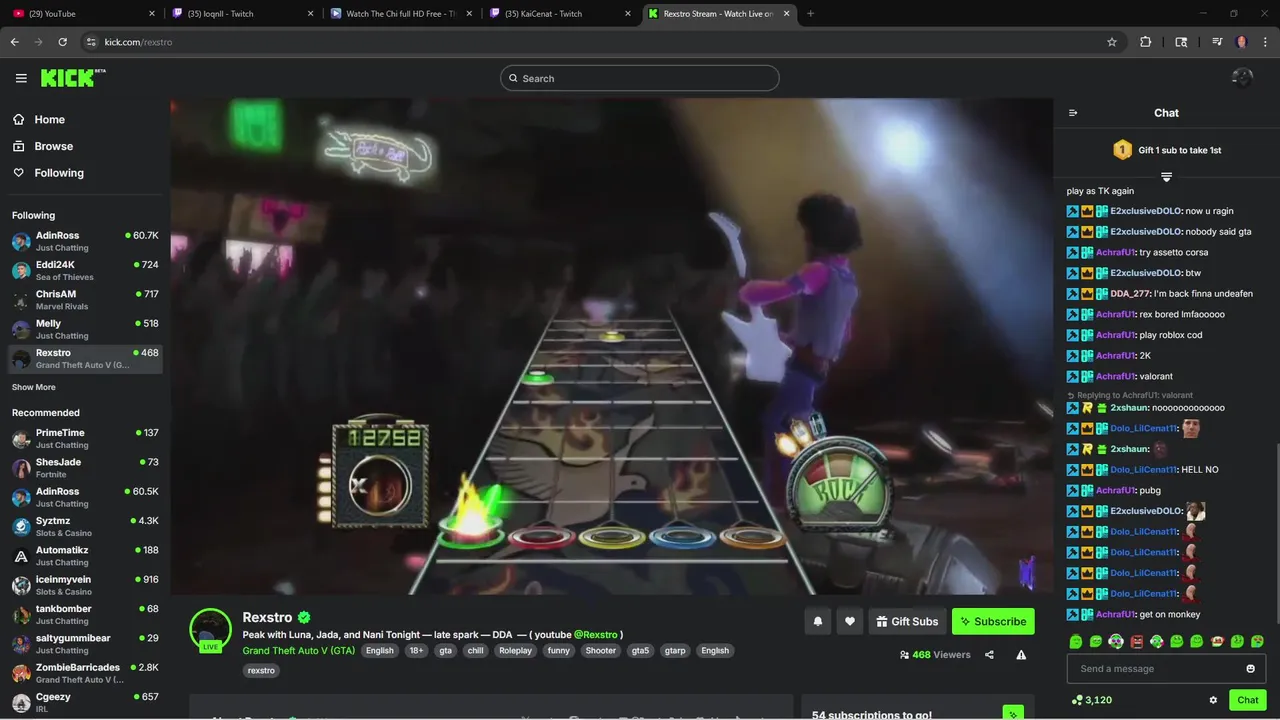
Task: Expand the gift leaderboard chevron under Chat header
Action: tap(1166, 177)
